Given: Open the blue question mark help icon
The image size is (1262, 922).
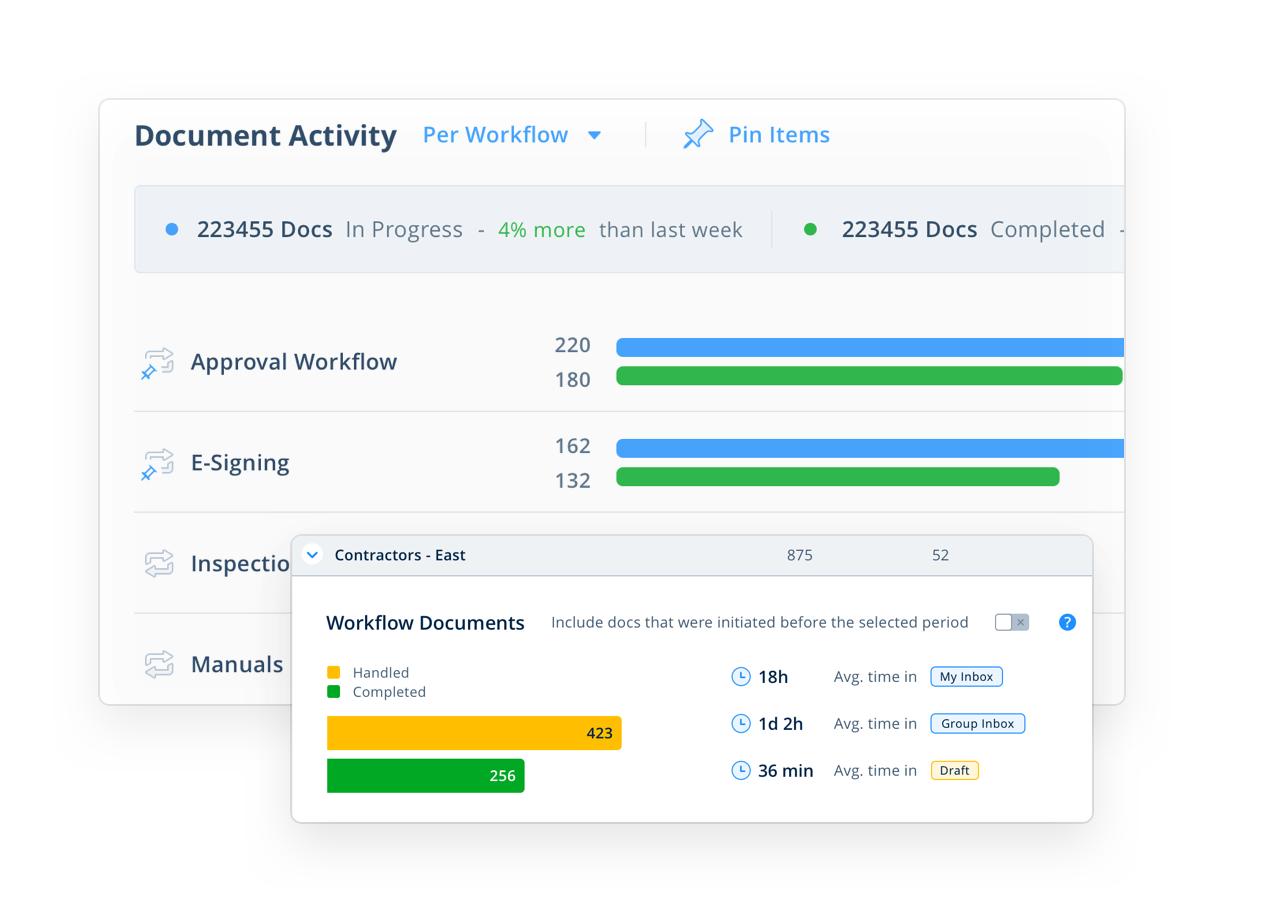Looking at the screenshot, I should click(1067, 622).
